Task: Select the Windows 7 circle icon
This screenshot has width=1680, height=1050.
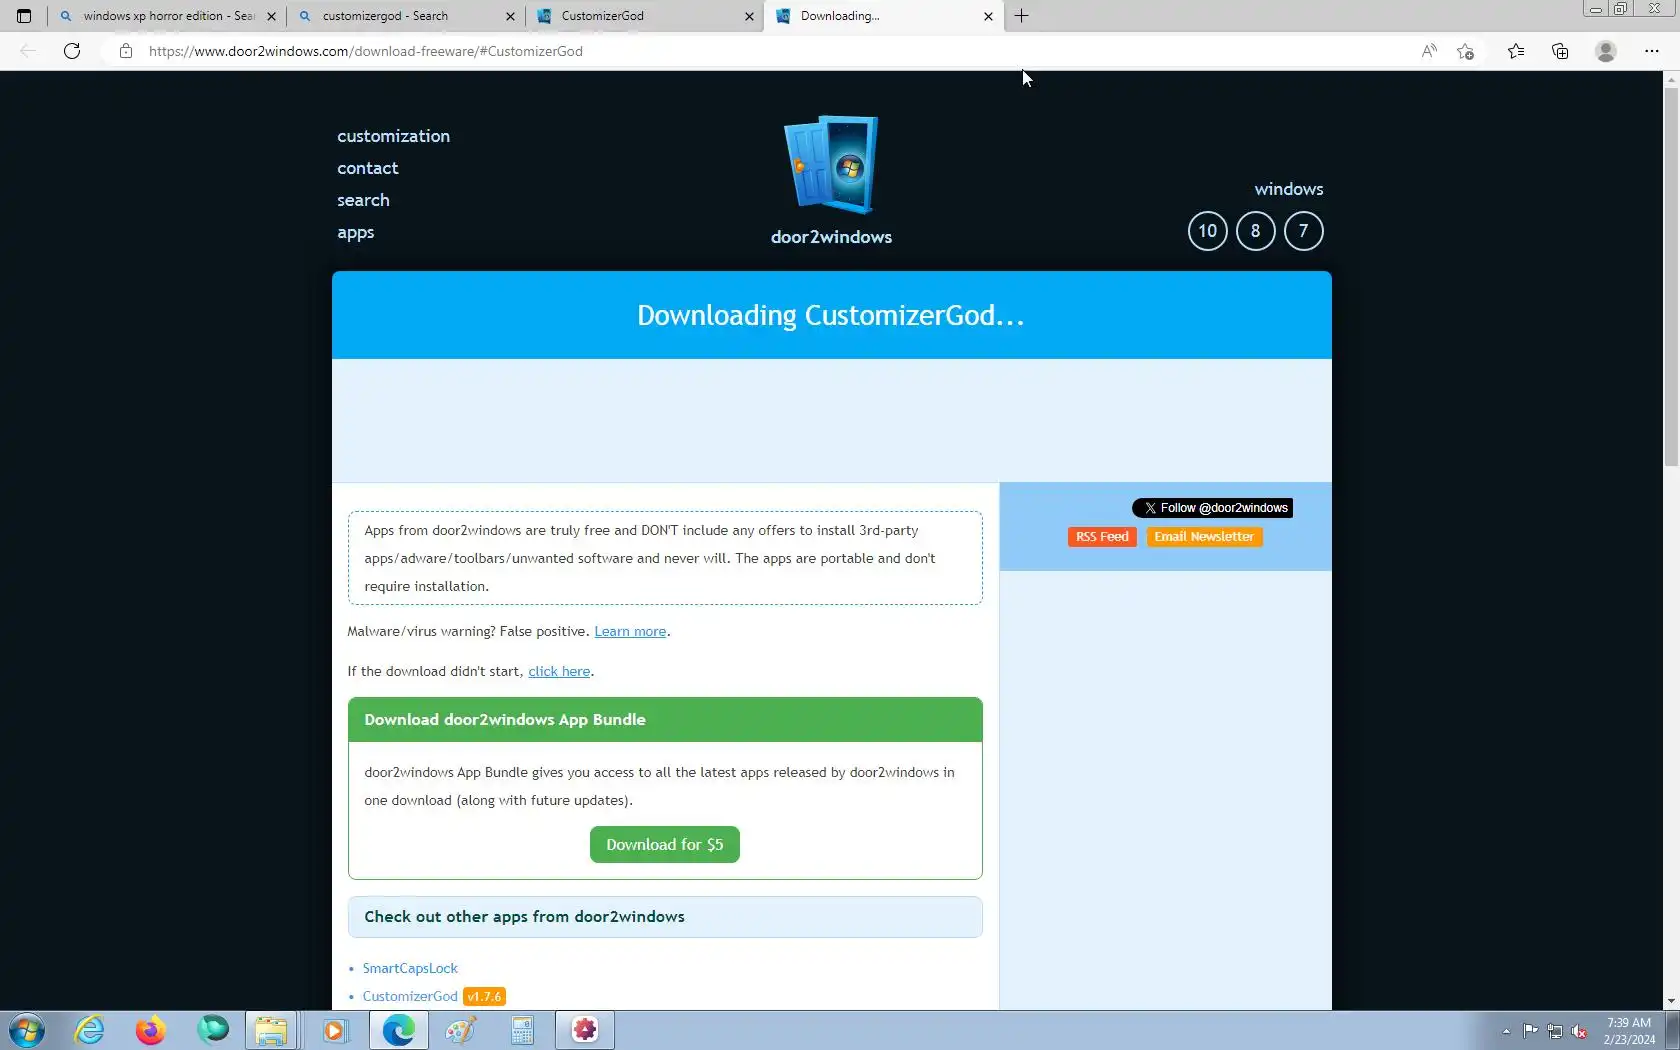Action: click(x=1304, y=231)
